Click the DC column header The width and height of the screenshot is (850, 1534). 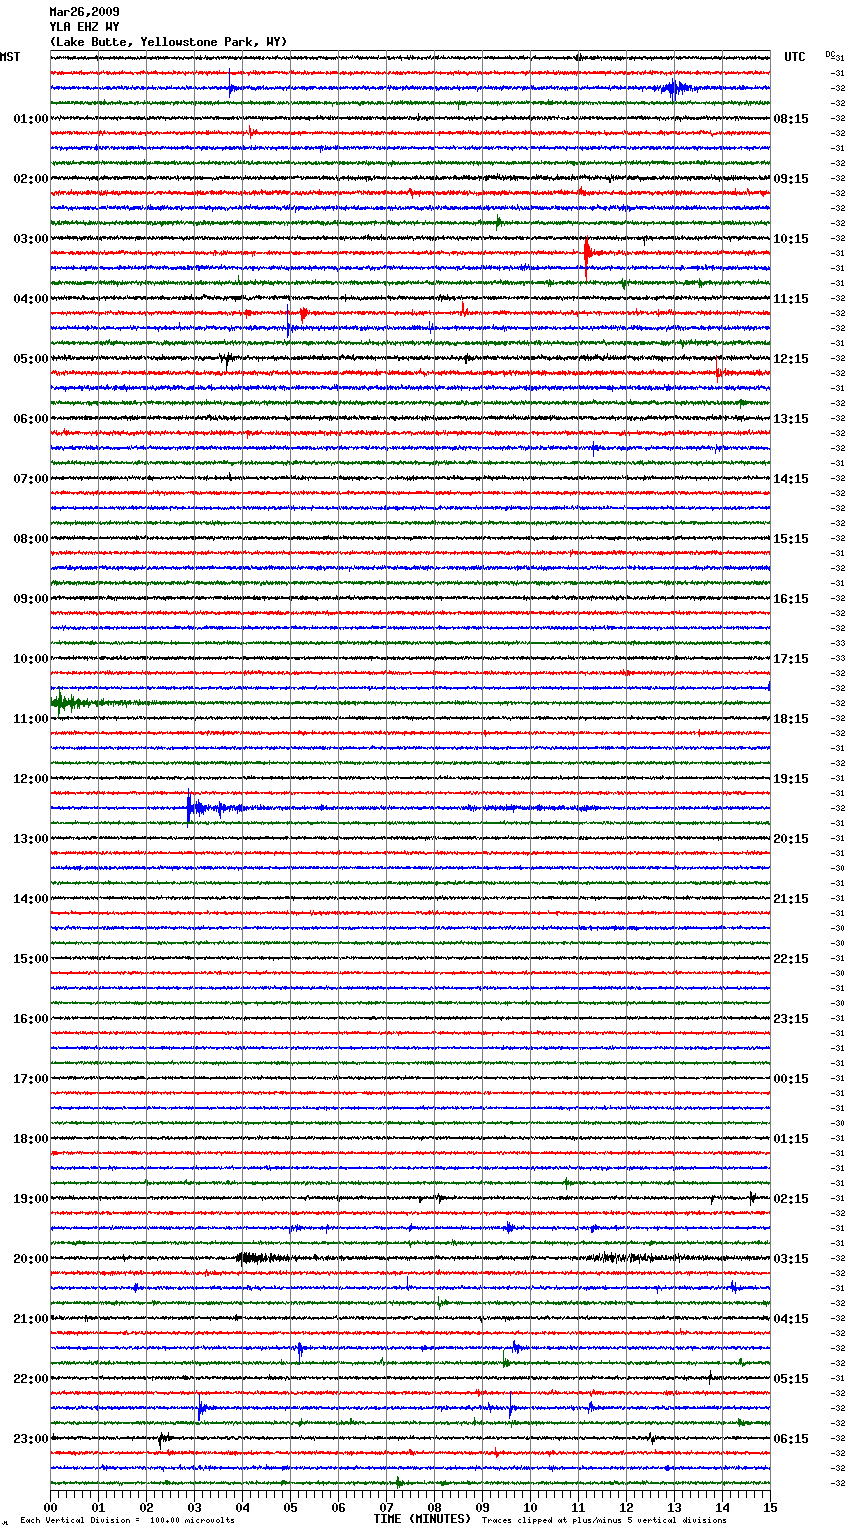click(x=830, y=54)
